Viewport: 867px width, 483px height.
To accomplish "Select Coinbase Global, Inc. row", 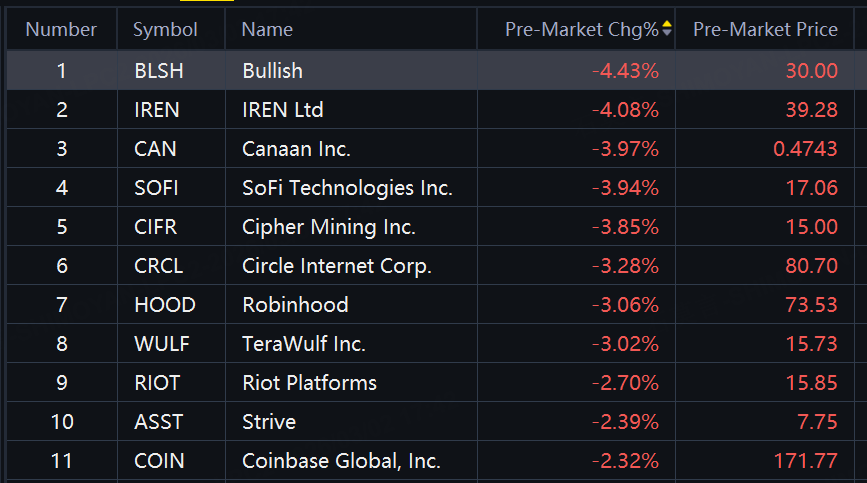I will pyautogui.click(x=341, y=461).
